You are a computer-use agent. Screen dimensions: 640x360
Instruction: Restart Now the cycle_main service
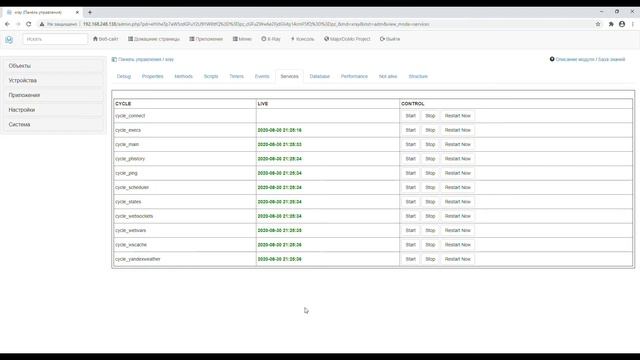tap(458, 144)
